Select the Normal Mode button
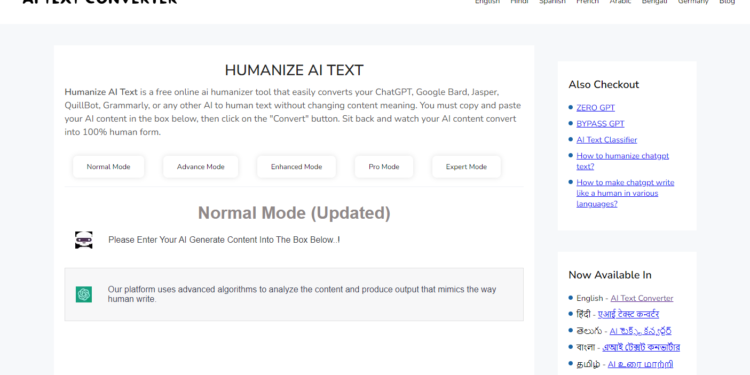Viewport: 750px width, 375px height. (x=108, y=167)
